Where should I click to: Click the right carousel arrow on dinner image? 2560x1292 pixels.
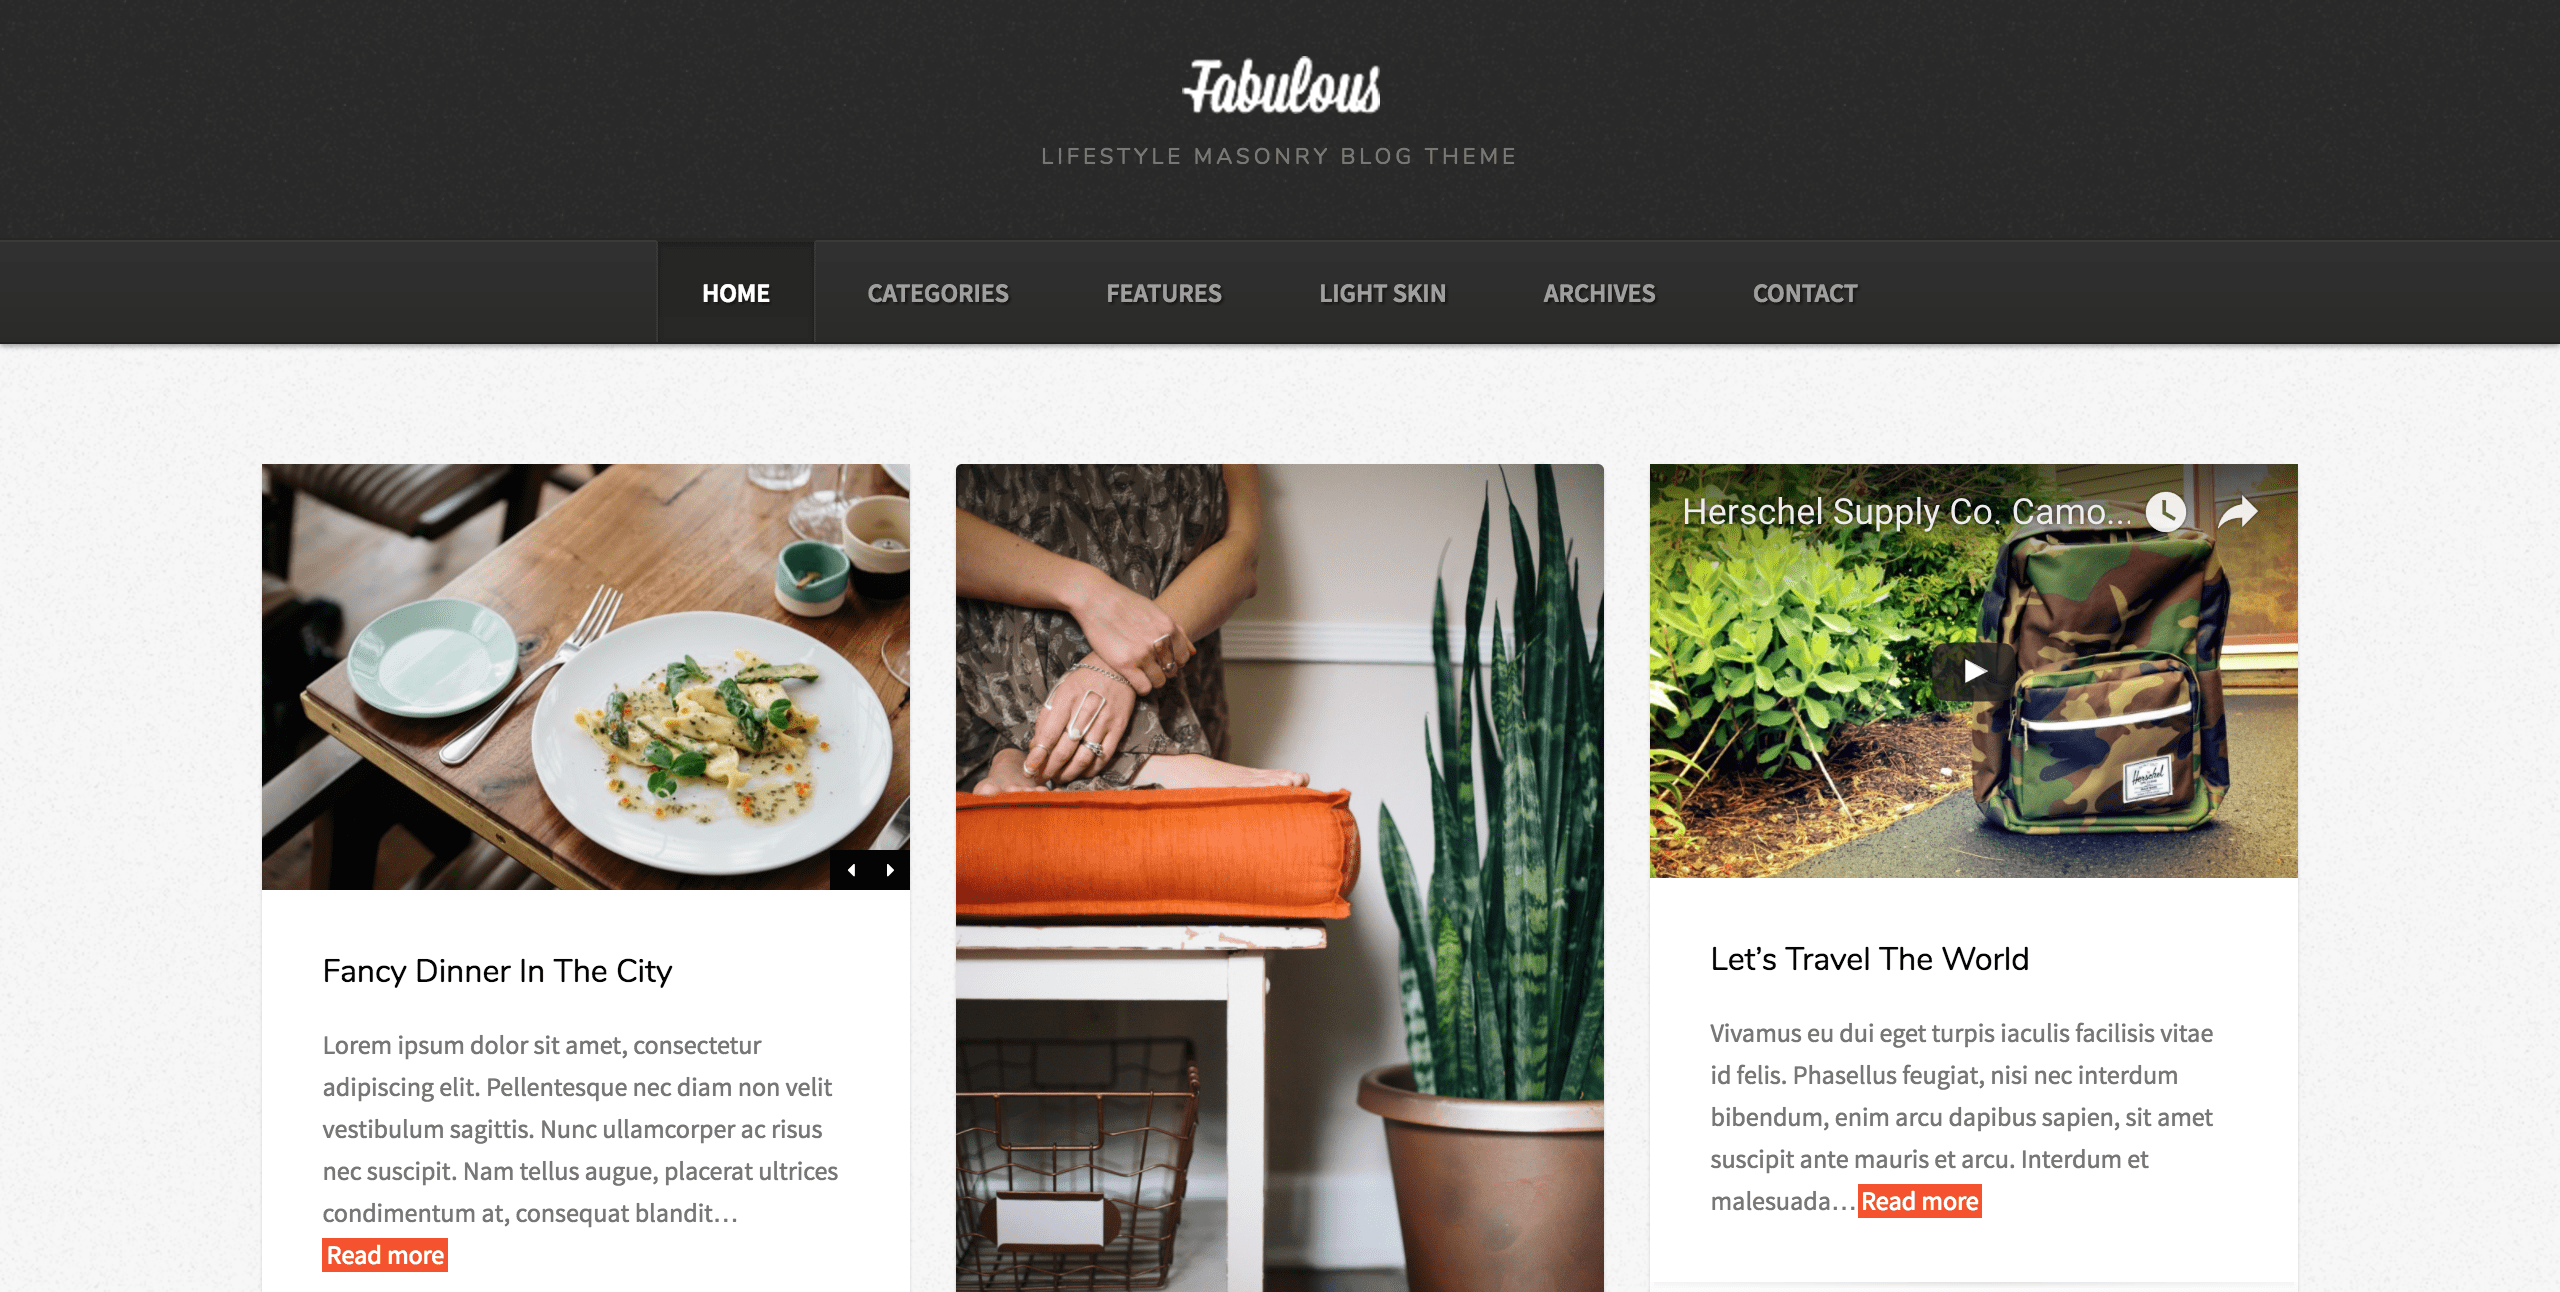pyautogui.click(x=888, y=868)
